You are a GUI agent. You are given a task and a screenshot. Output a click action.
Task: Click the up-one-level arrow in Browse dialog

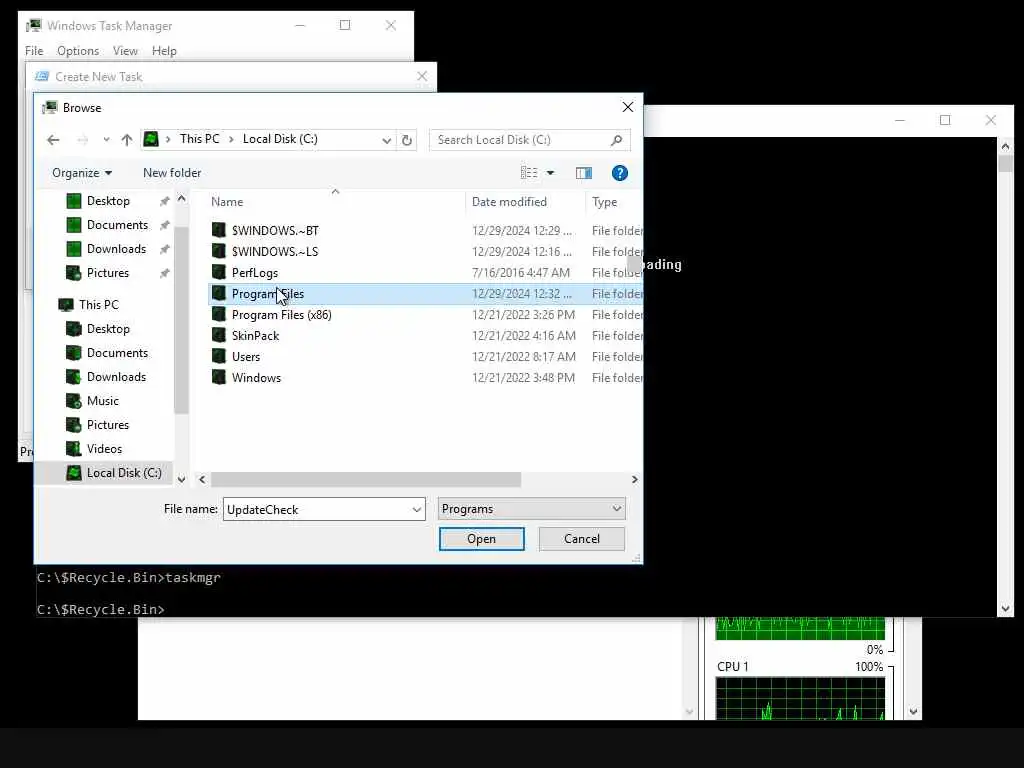(127, 140)
